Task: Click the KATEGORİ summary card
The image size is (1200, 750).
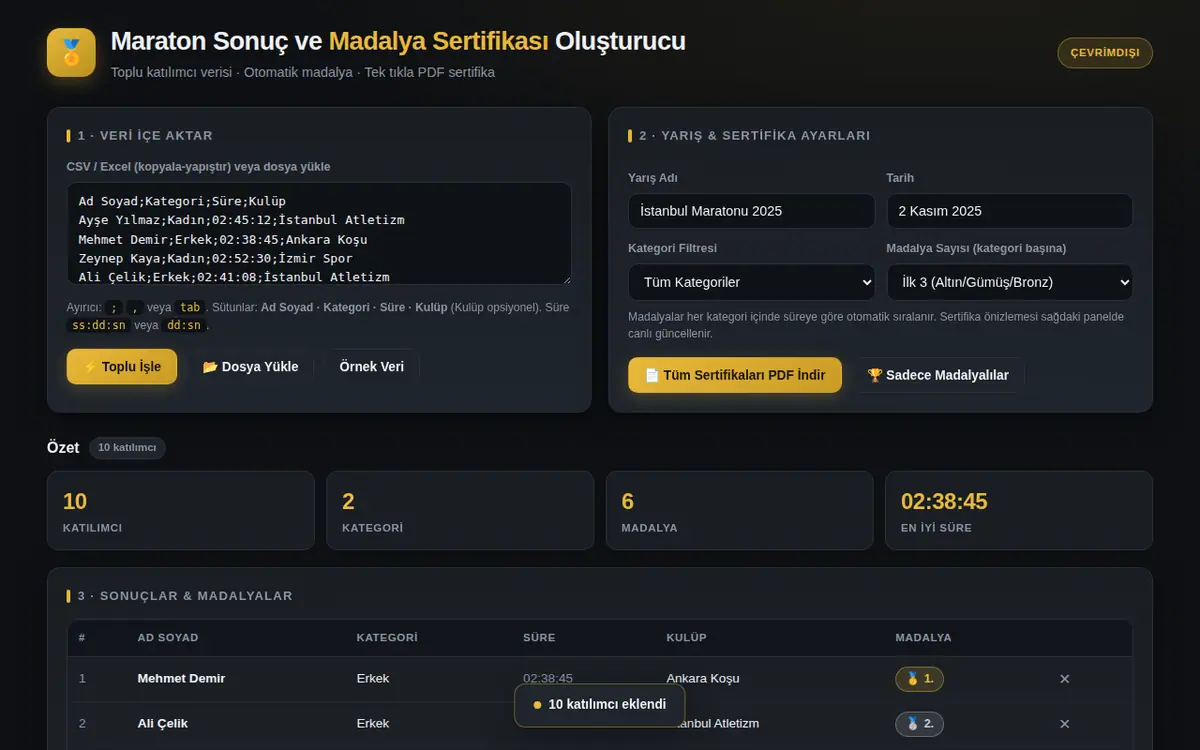Action: click(x=460, y=511)
